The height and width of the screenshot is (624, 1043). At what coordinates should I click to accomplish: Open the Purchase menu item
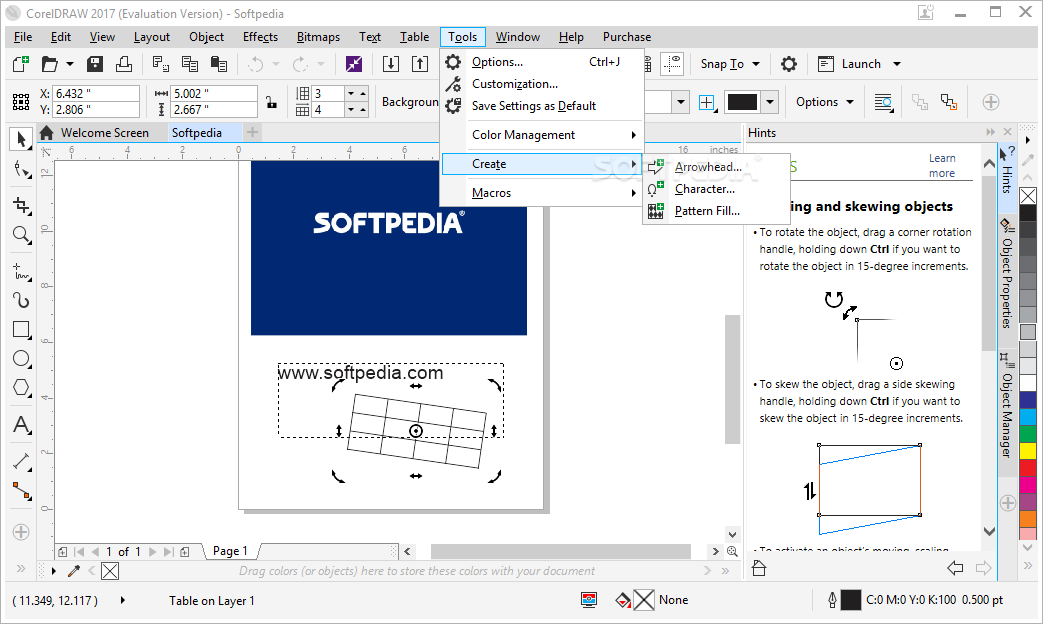(627, 37)
